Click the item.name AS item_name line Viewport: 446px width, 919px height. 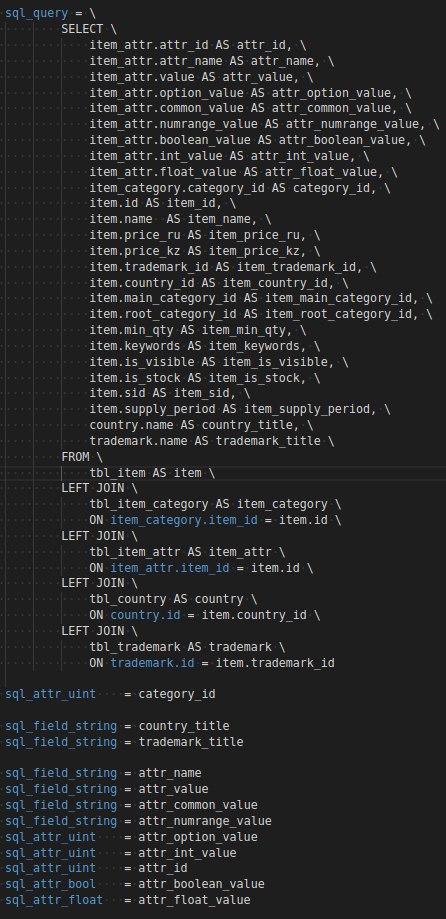[x=180, y=219]
